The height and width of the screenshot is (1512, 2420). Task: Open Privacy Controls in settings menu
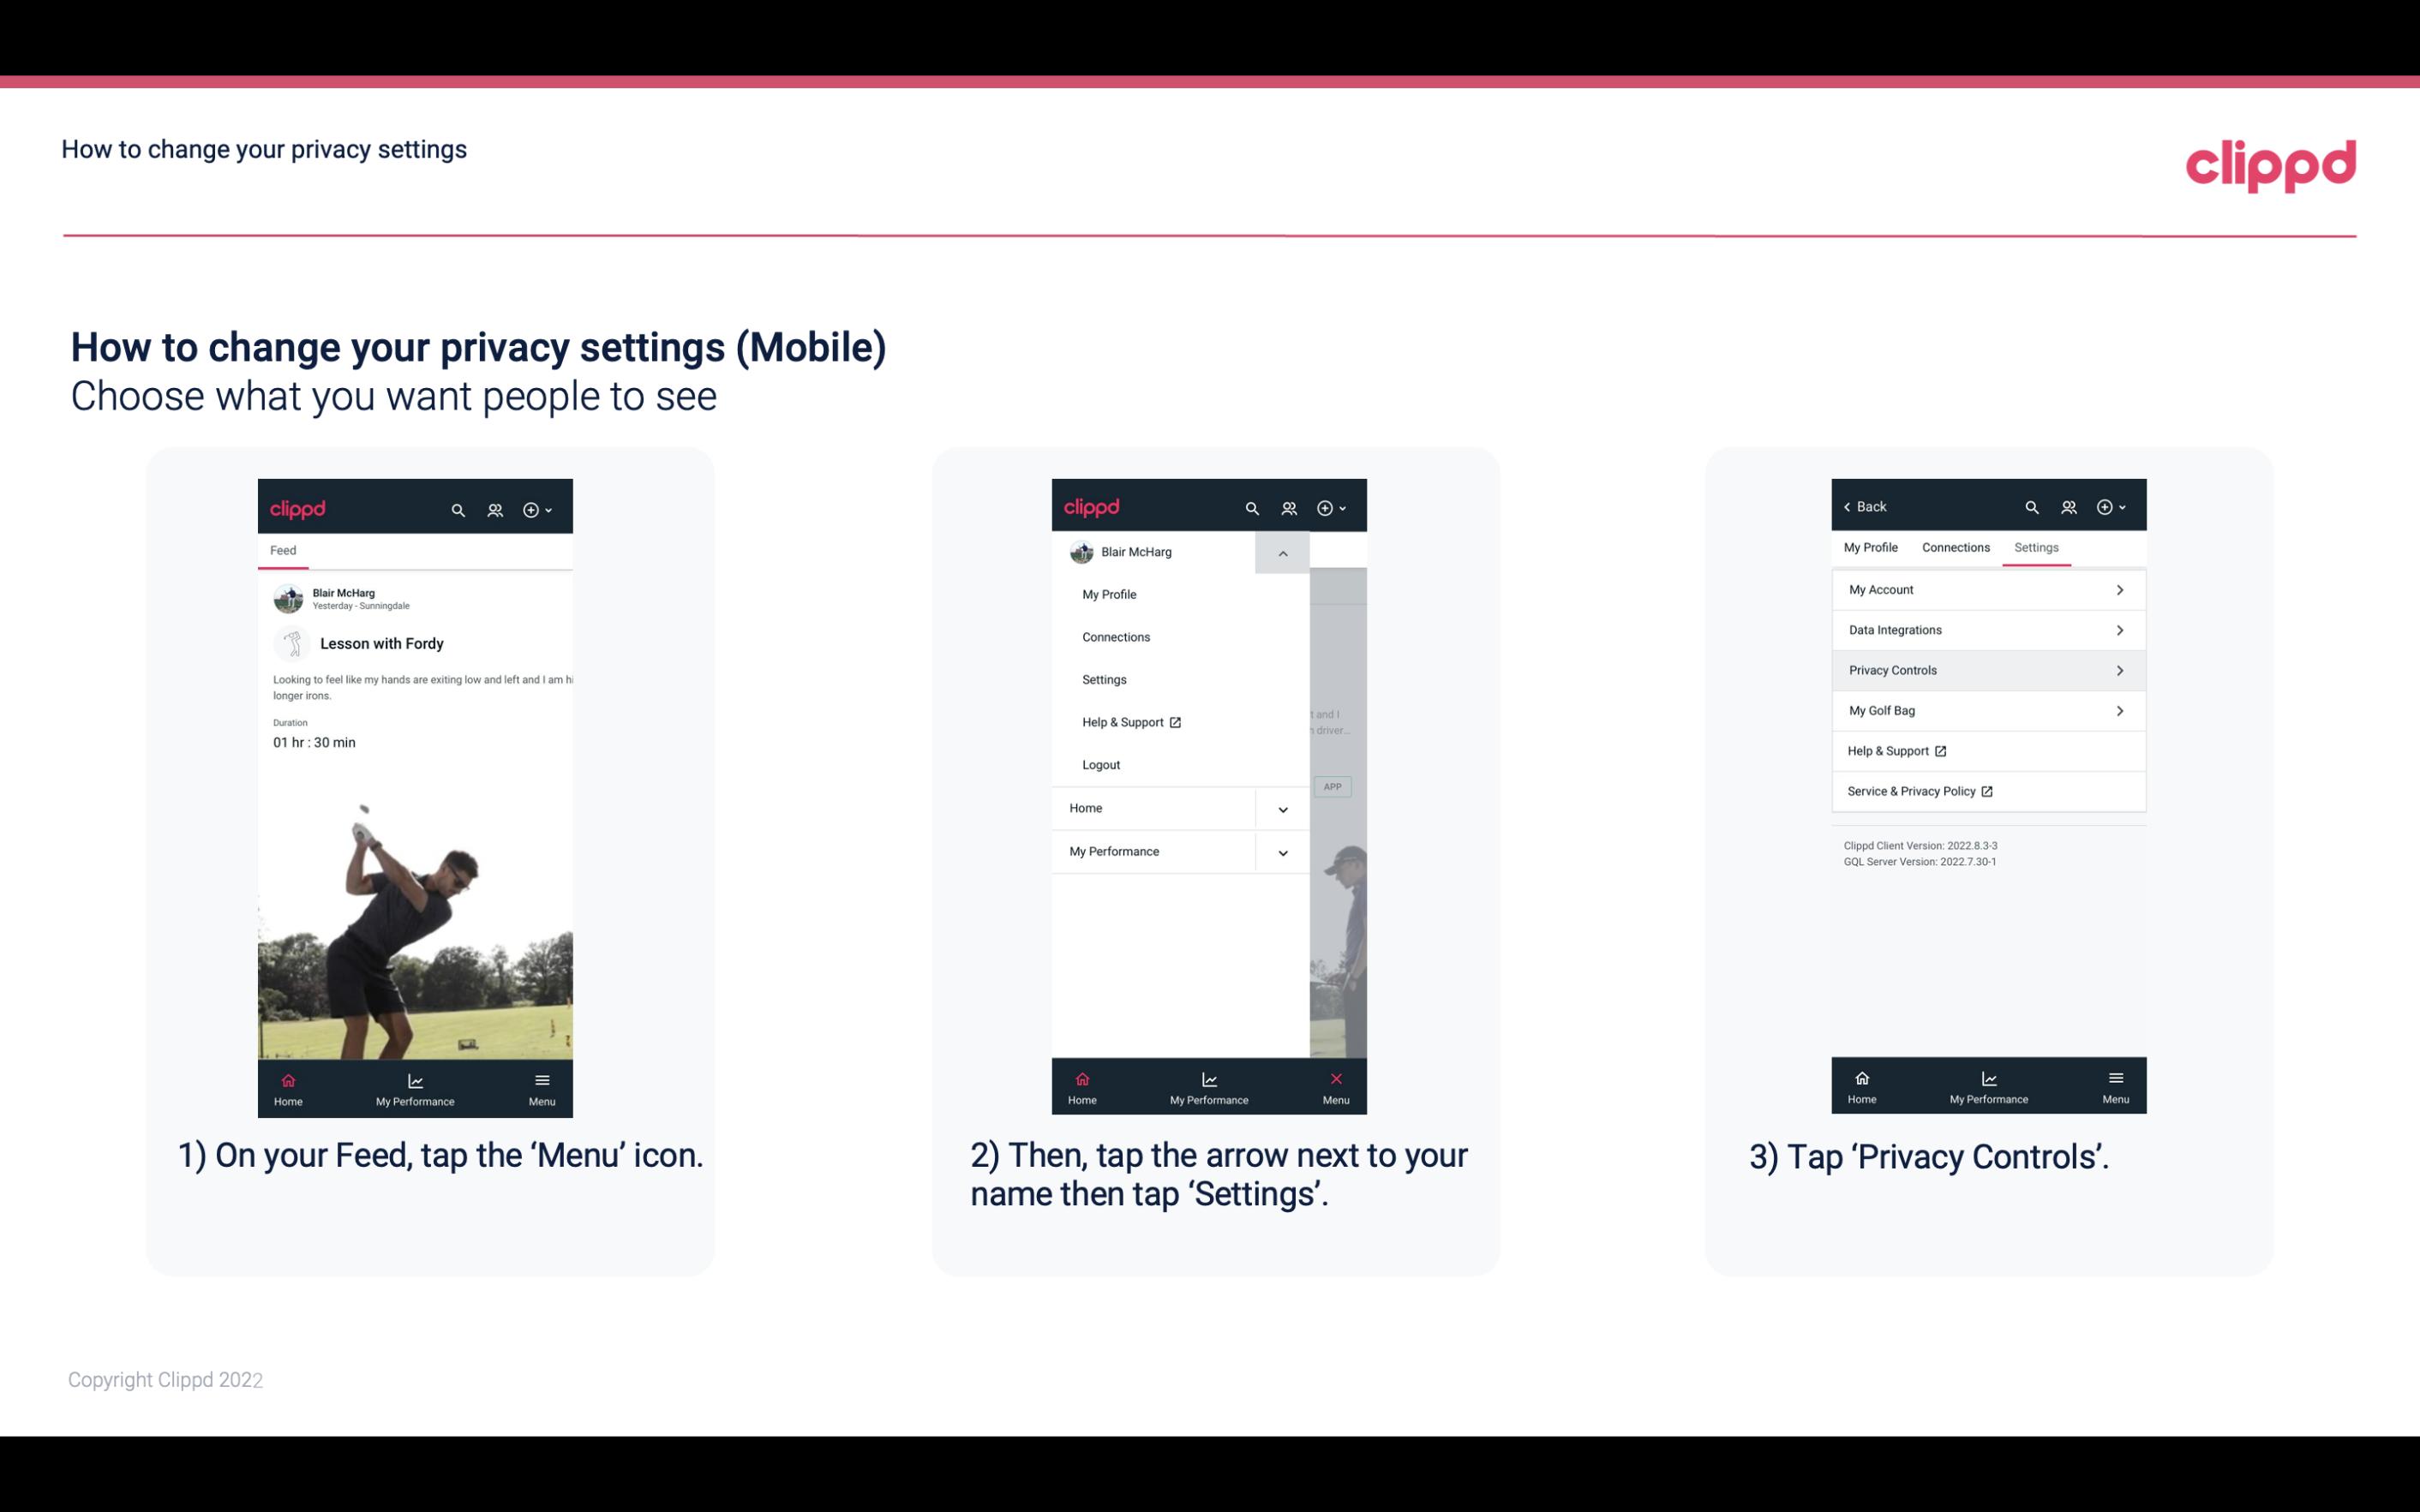[x=1986, y=669]
